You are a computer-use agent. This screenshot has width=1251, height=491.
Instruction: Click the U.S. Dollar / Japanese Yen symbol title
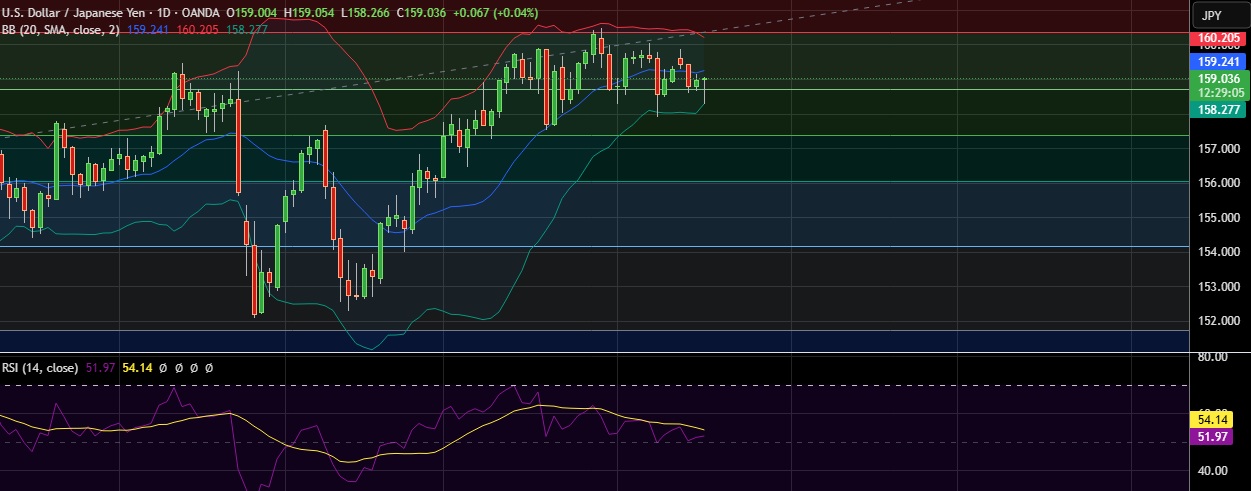pos(72,12)
